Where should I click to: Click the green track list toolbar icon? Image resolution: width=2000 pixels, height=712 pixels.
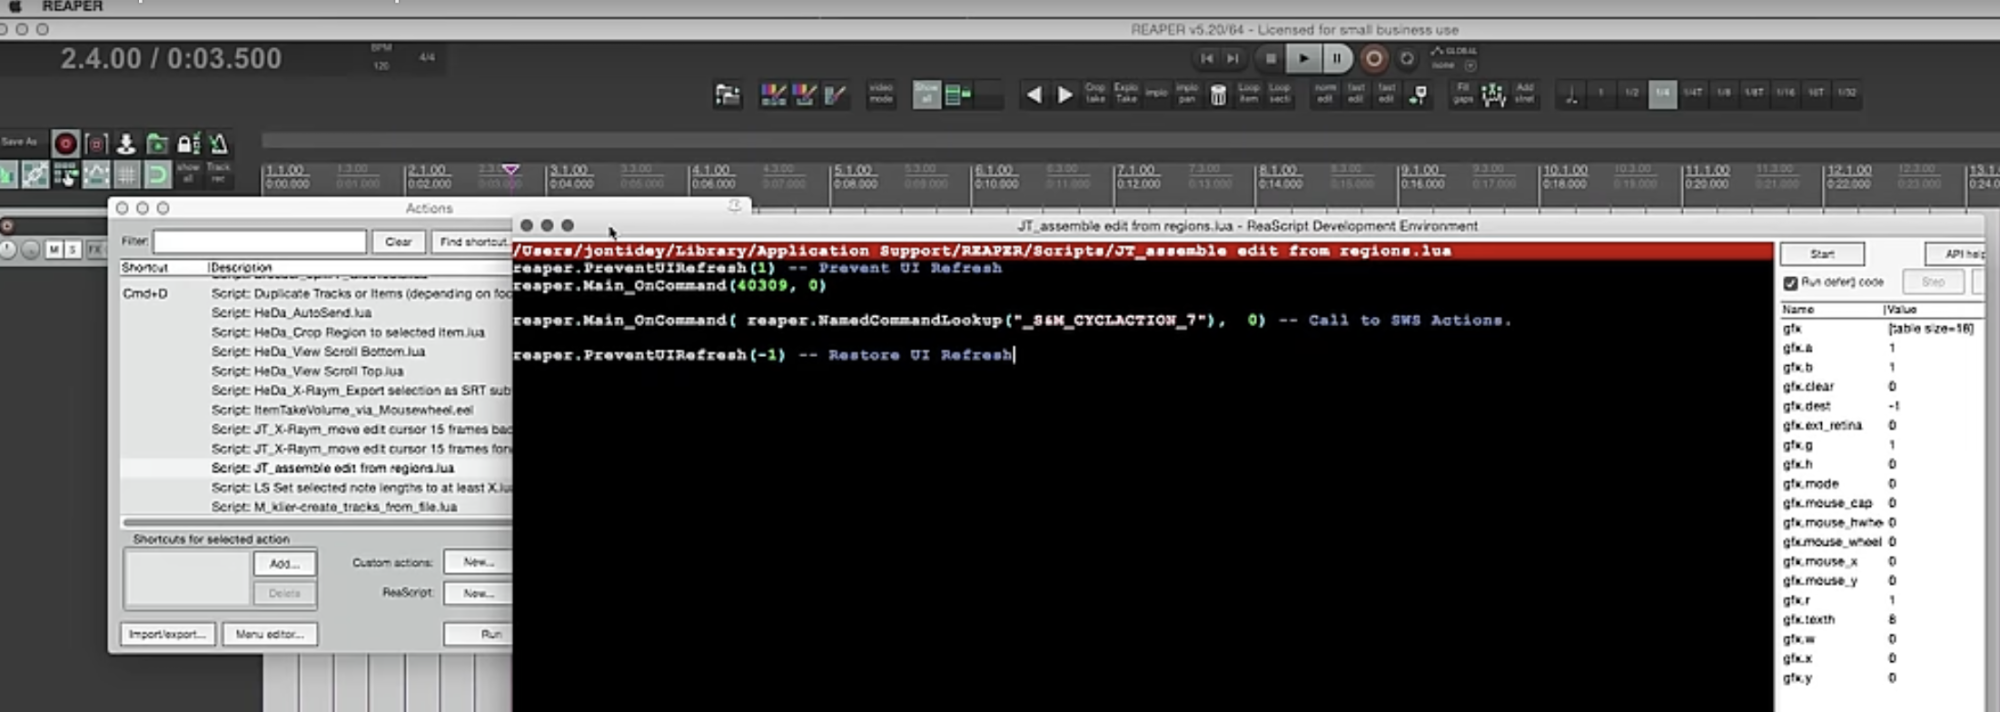point(958,95)
